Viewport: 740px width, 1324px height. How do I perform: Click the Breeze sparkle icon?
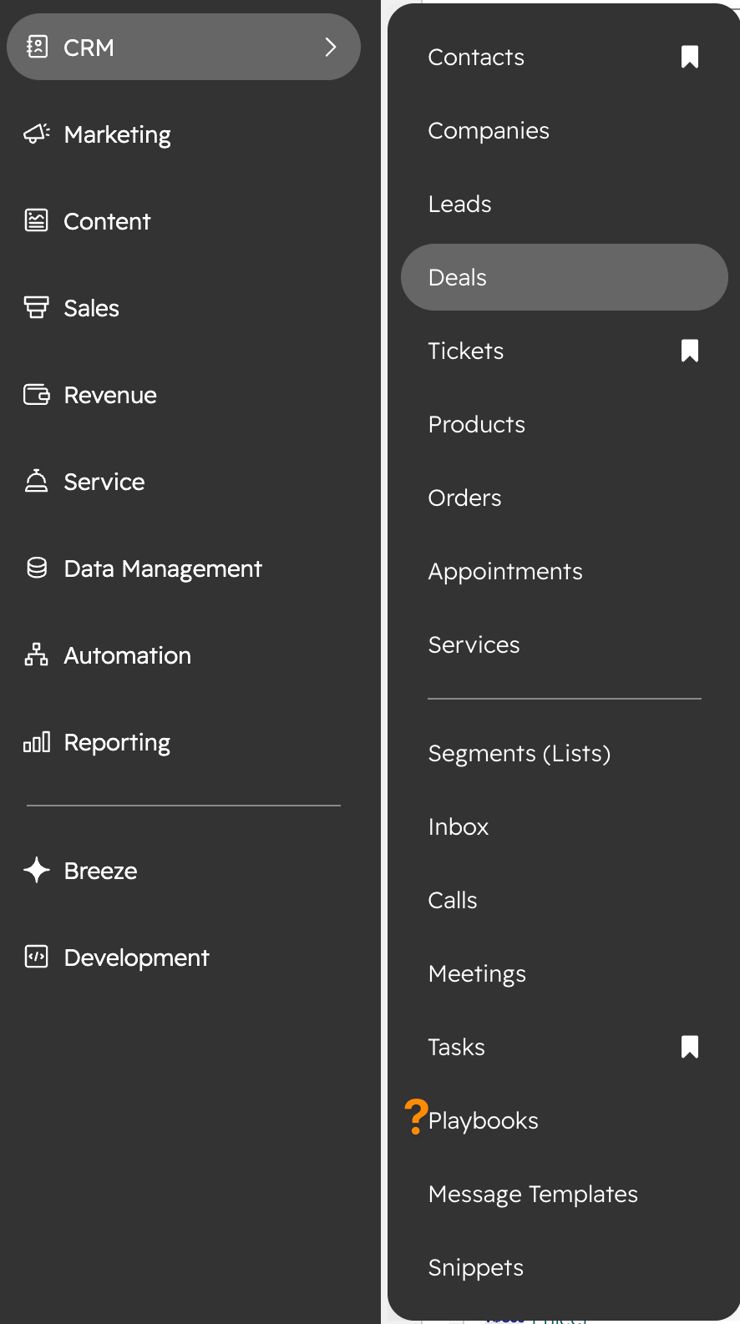click(37, 870)
